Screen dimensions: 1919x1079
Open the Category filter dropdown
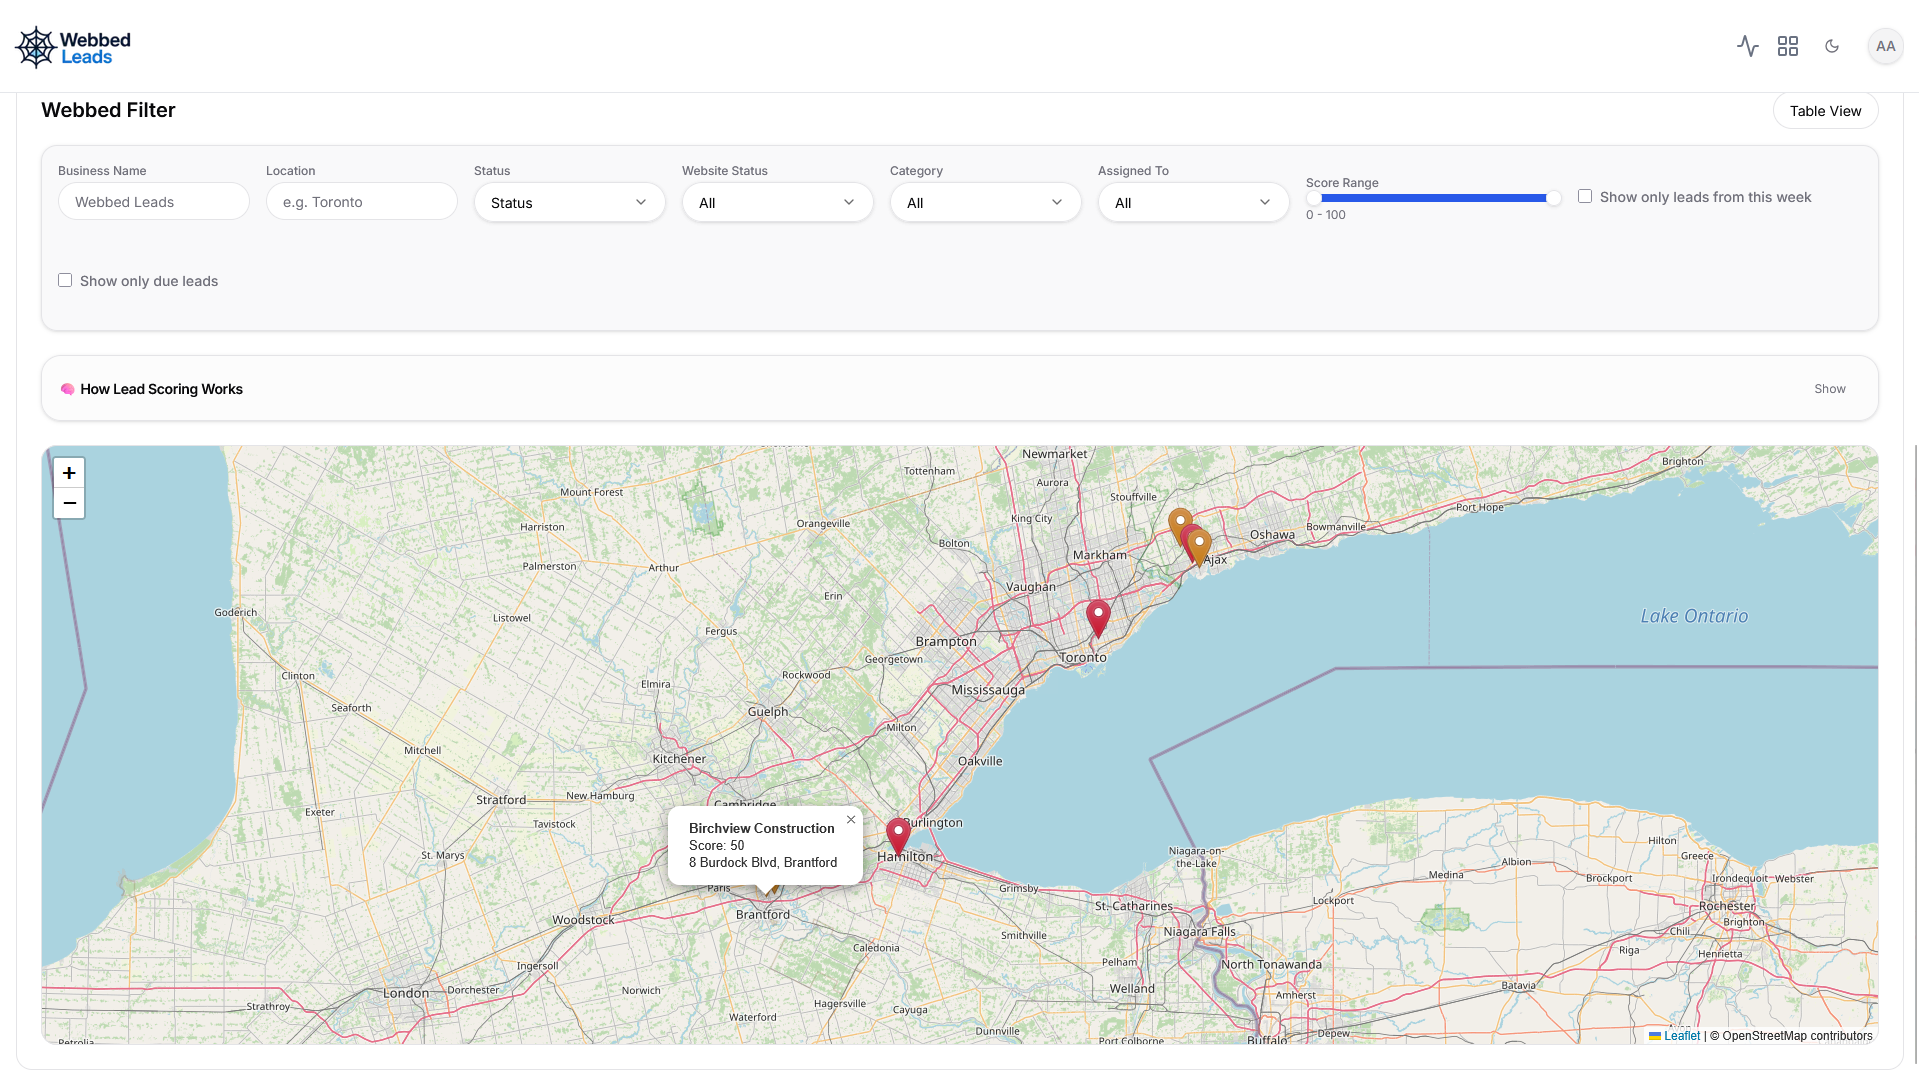pos(985,202)
